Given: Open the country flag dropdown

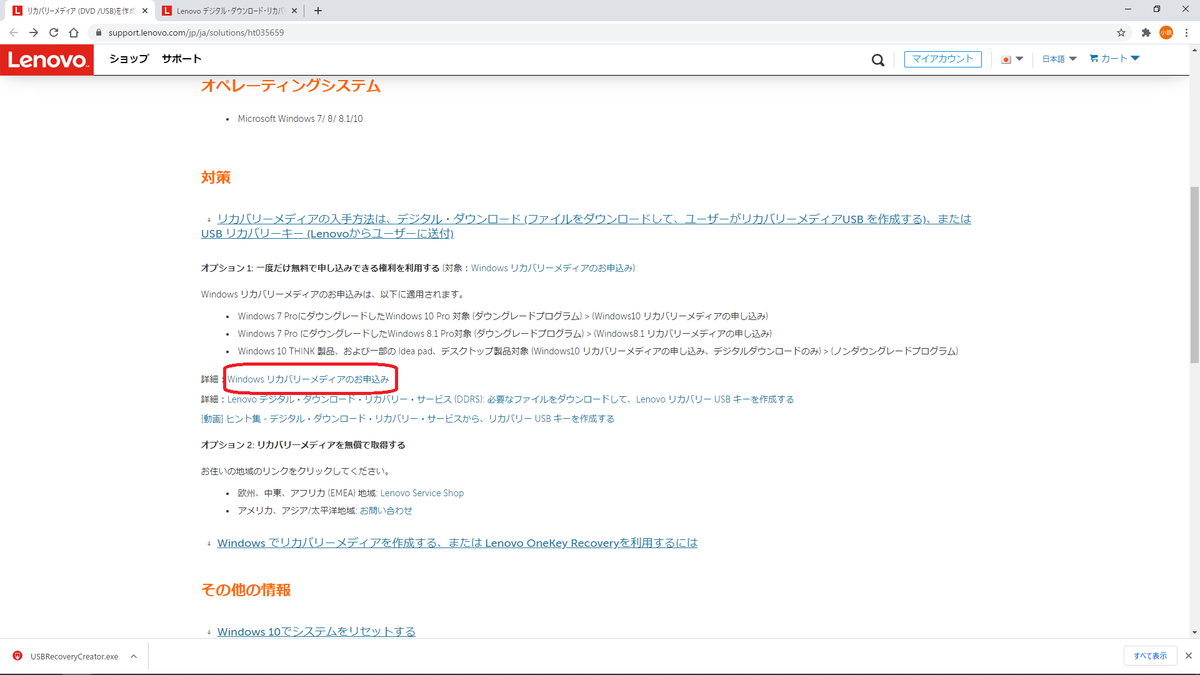Looking at the screenshot, I should pos(1012,59).
